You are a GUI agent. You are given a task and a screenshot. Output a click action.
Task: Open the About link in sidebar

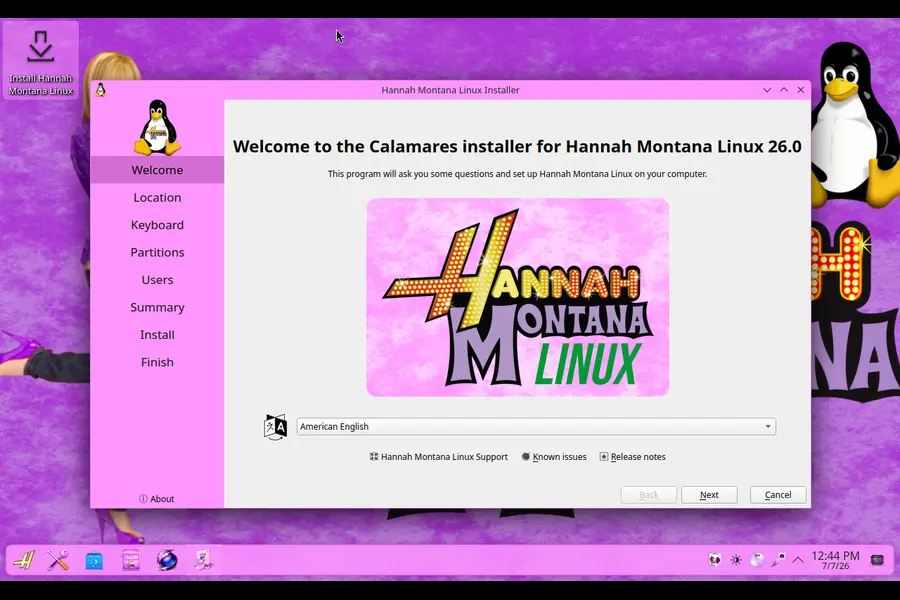pyautogui.click(x=157, y=499)
